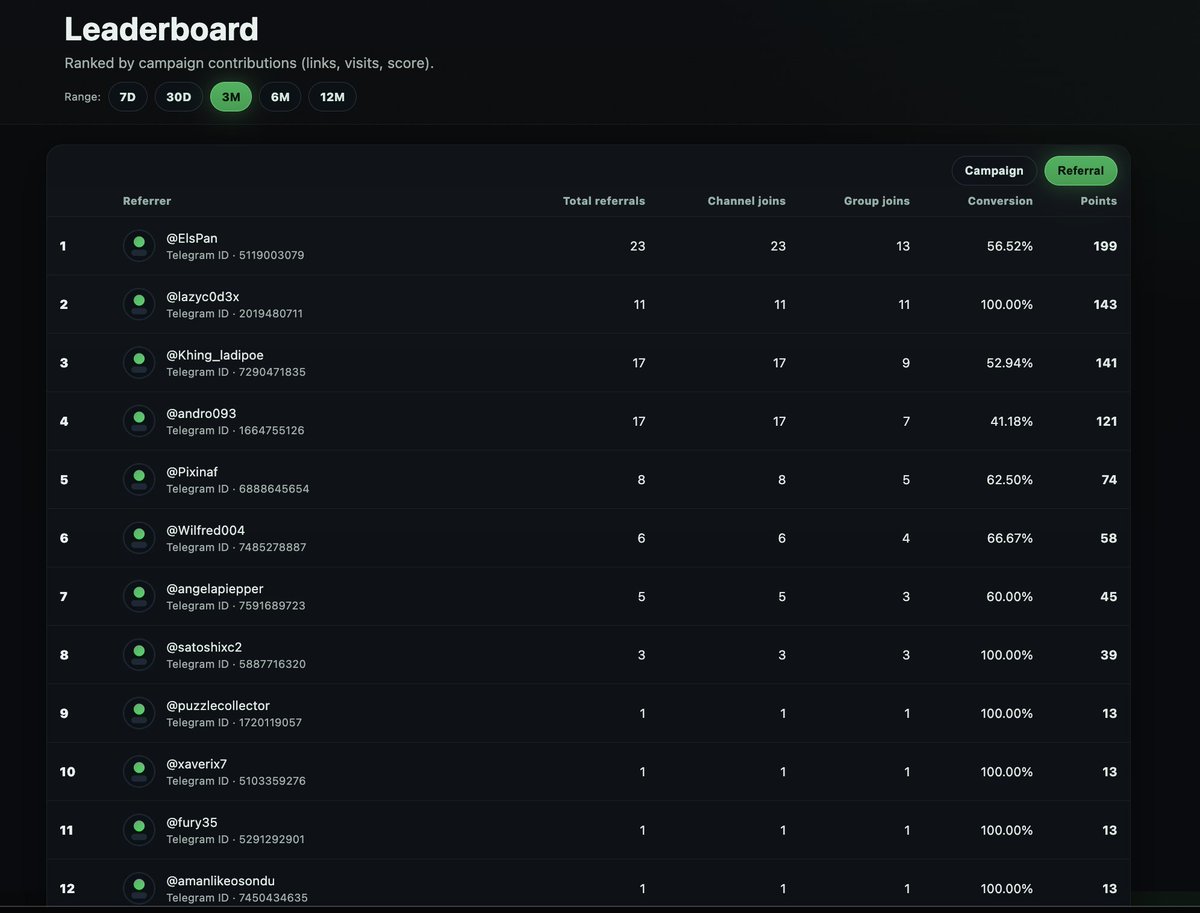The height and width of the screenshot is (913, 1200).
Task: Open the @lazyc0d3x referrer name
Action: click(x=203, y=297)
